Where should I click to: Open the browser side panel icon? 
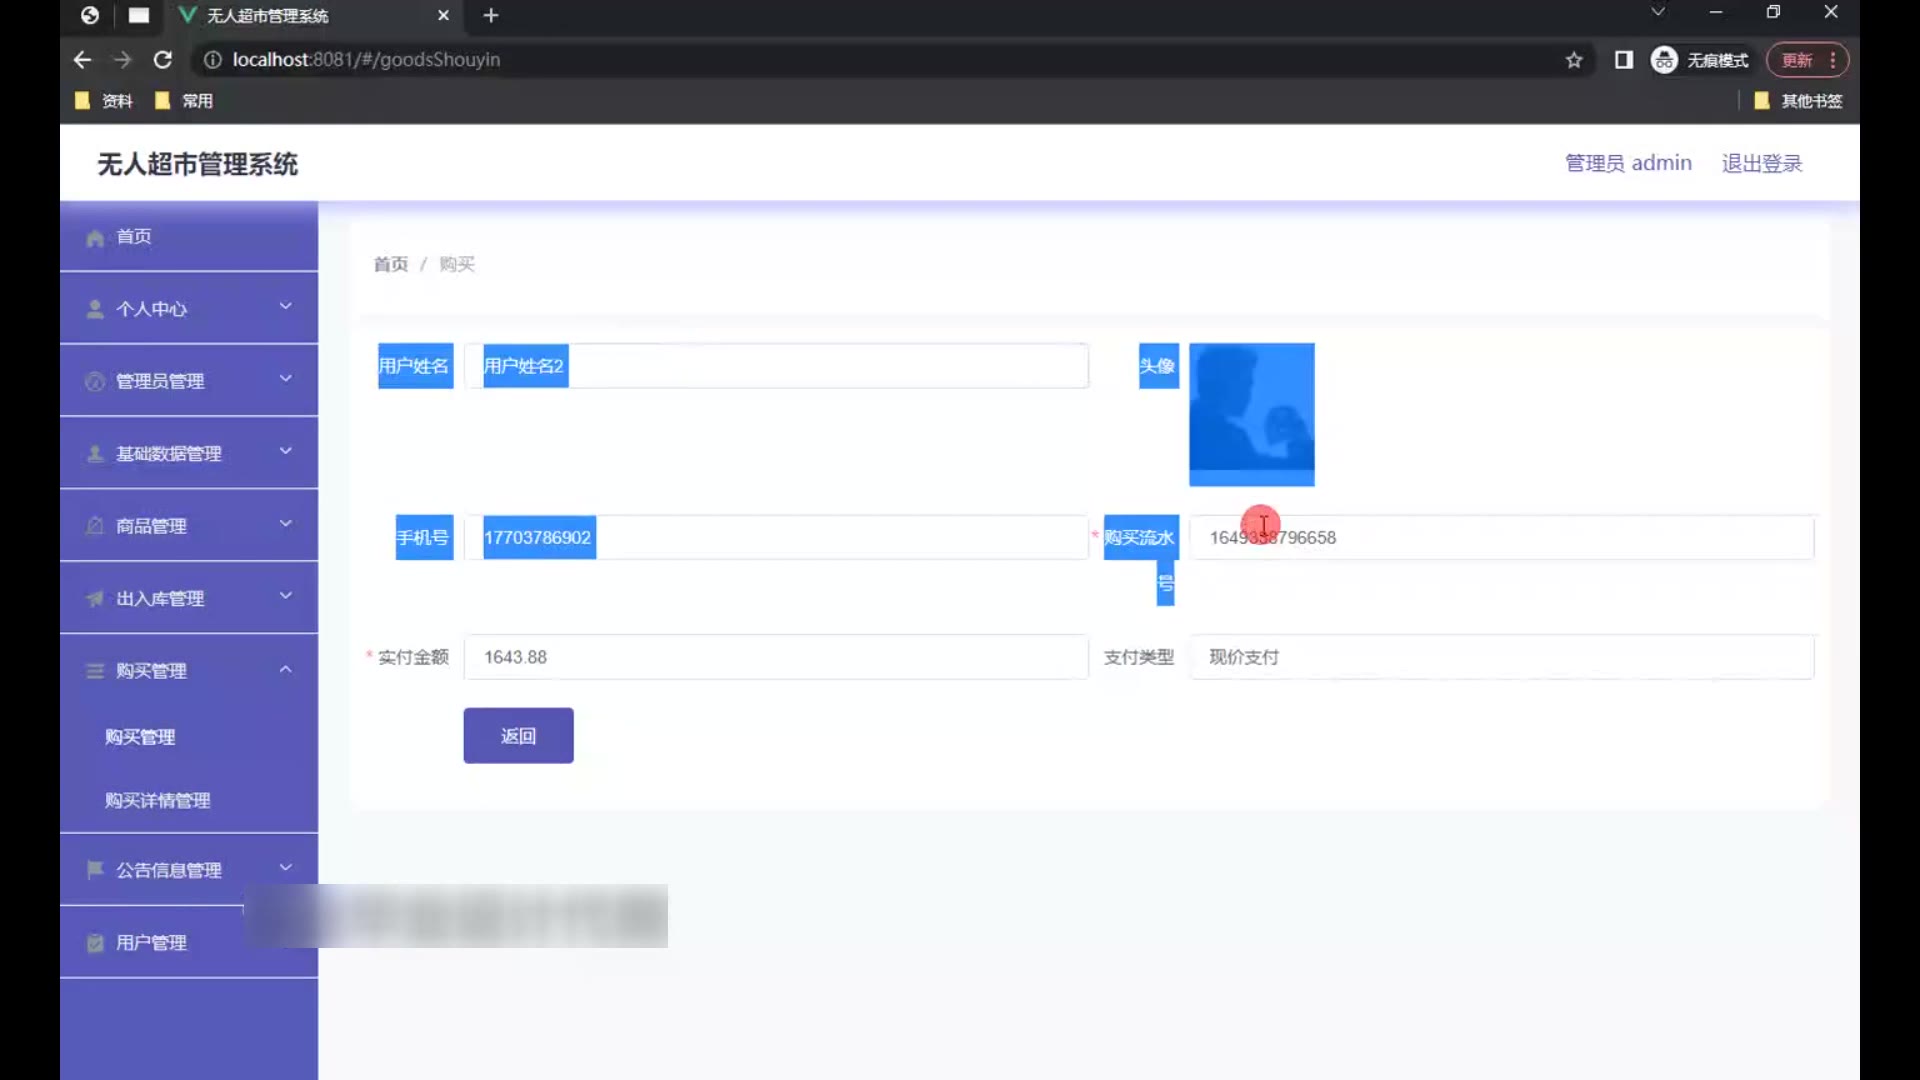pos(1624,60)
